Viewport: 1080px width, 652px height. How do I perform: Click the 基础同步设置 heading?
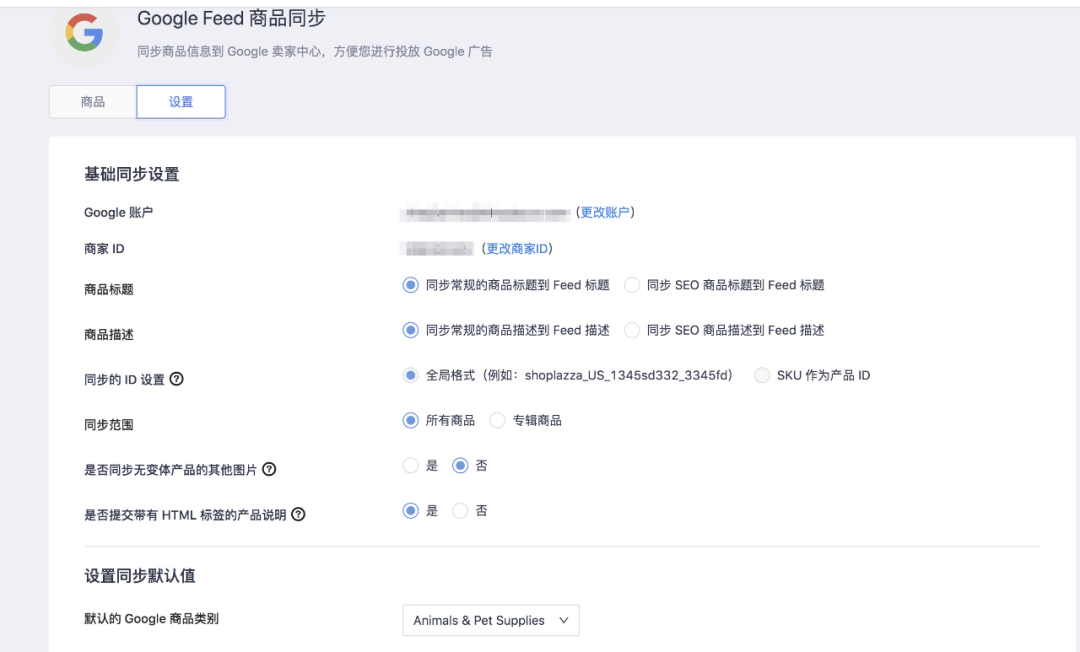[132, 174]
